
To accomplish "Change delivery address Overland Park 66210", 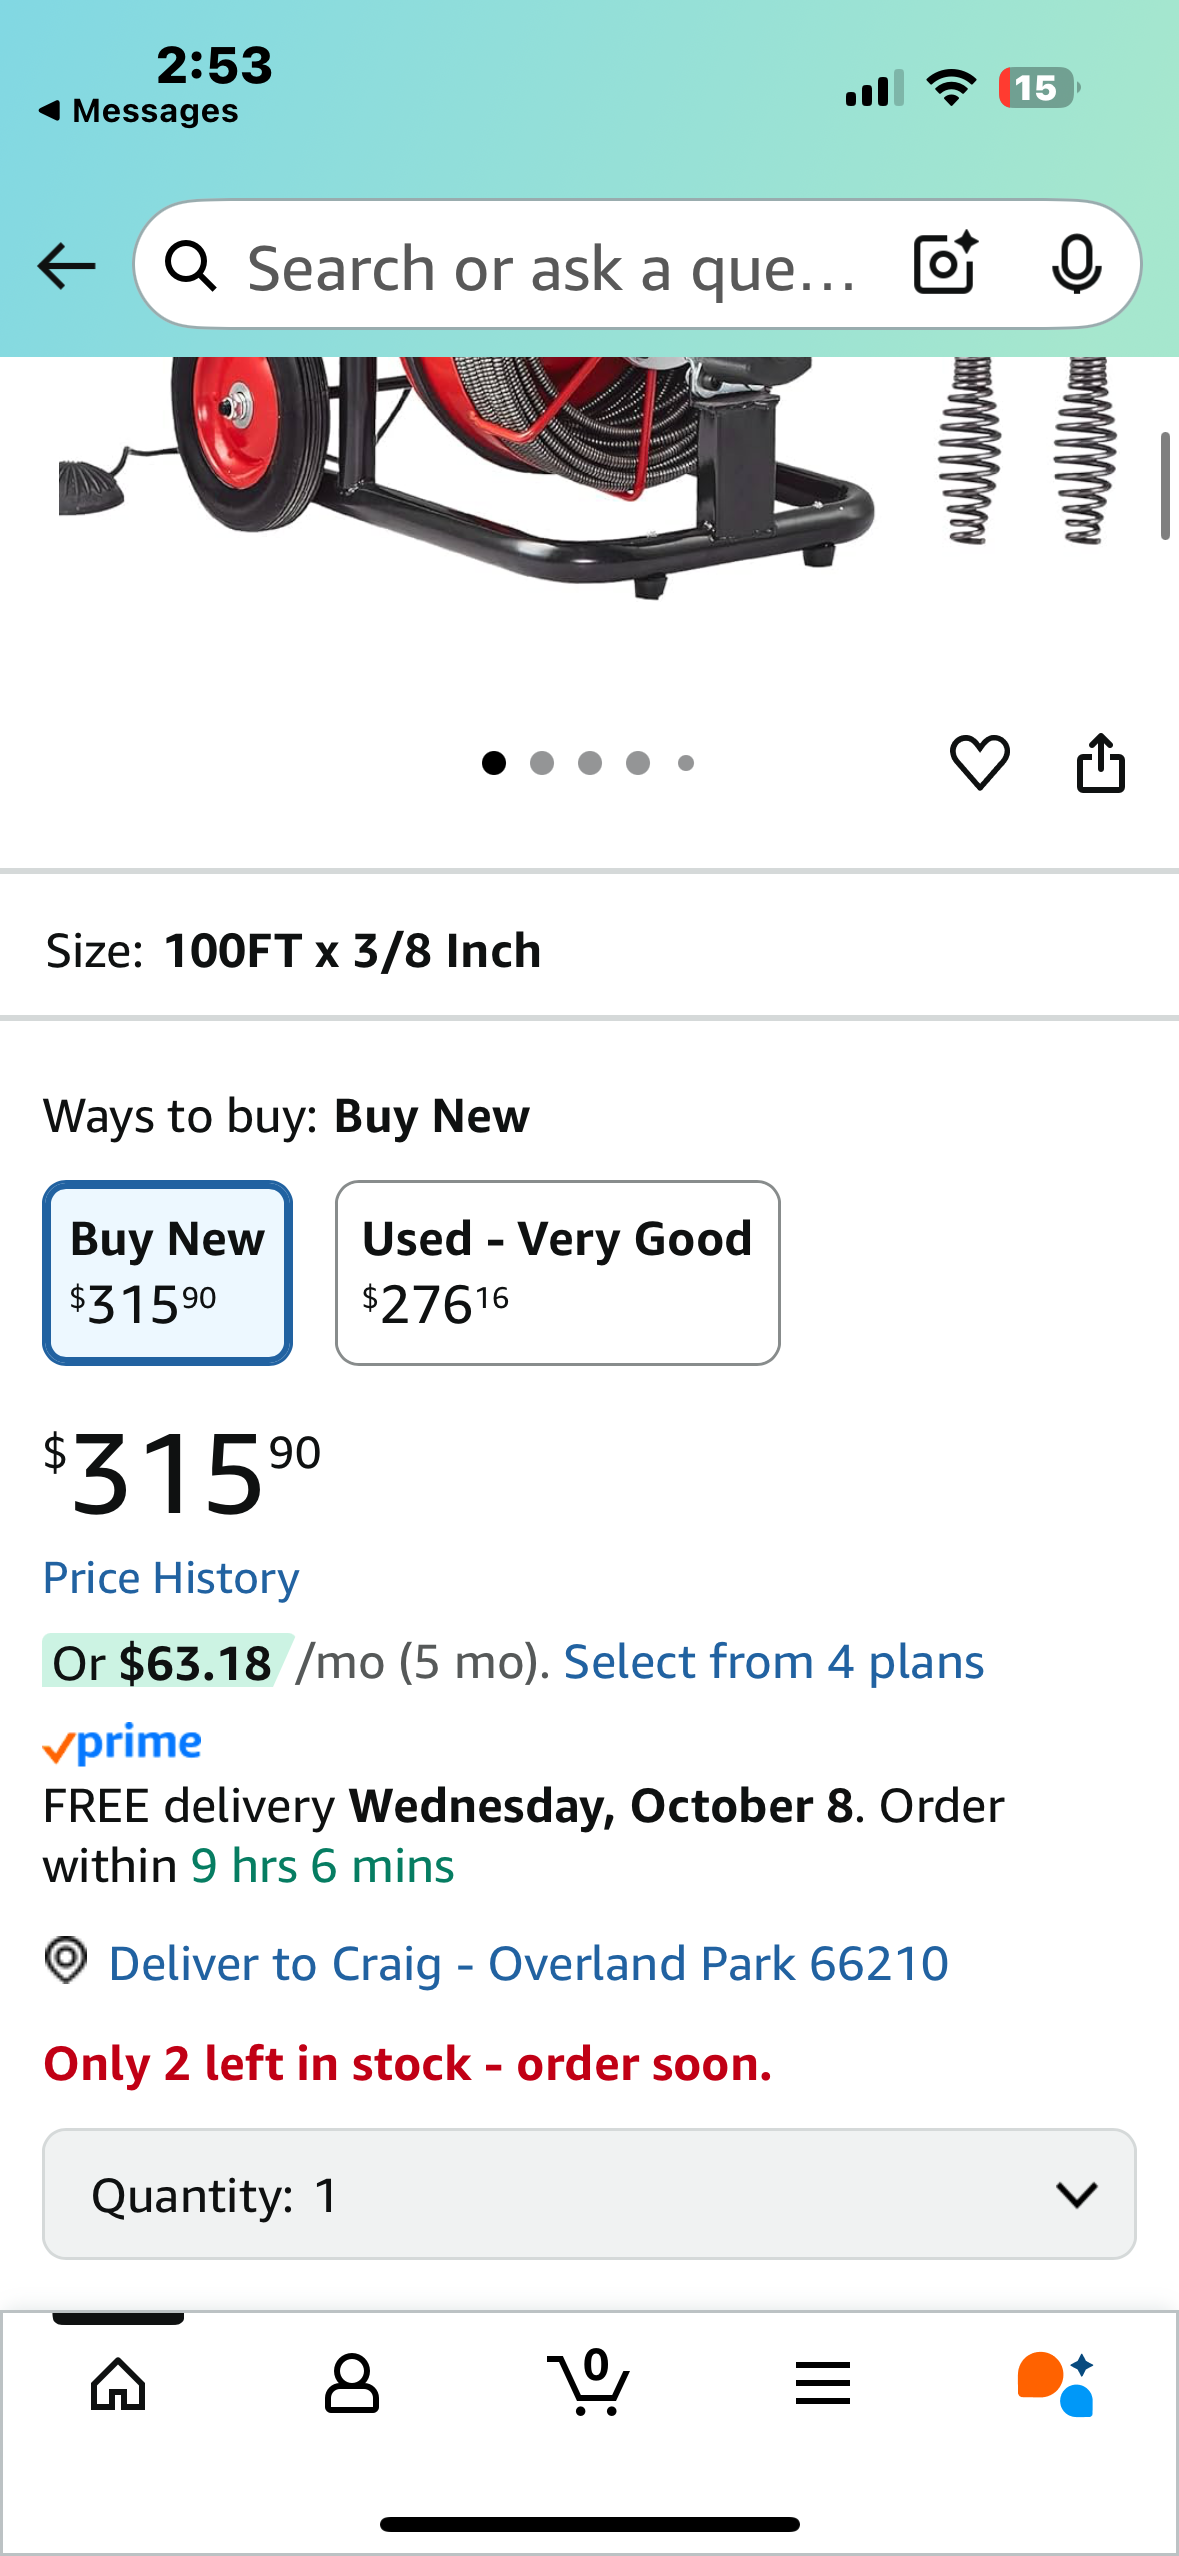I will tap(527, 1963).
